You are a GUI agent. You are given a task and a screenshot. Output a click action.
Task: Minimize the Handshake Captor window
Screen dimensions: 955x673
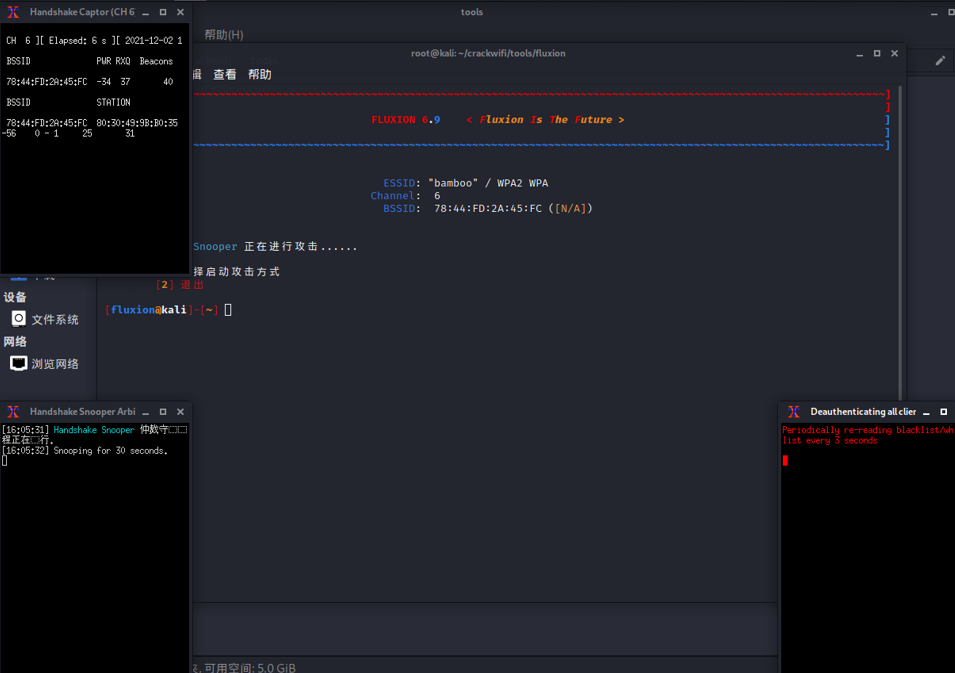(x=146, y=12)
